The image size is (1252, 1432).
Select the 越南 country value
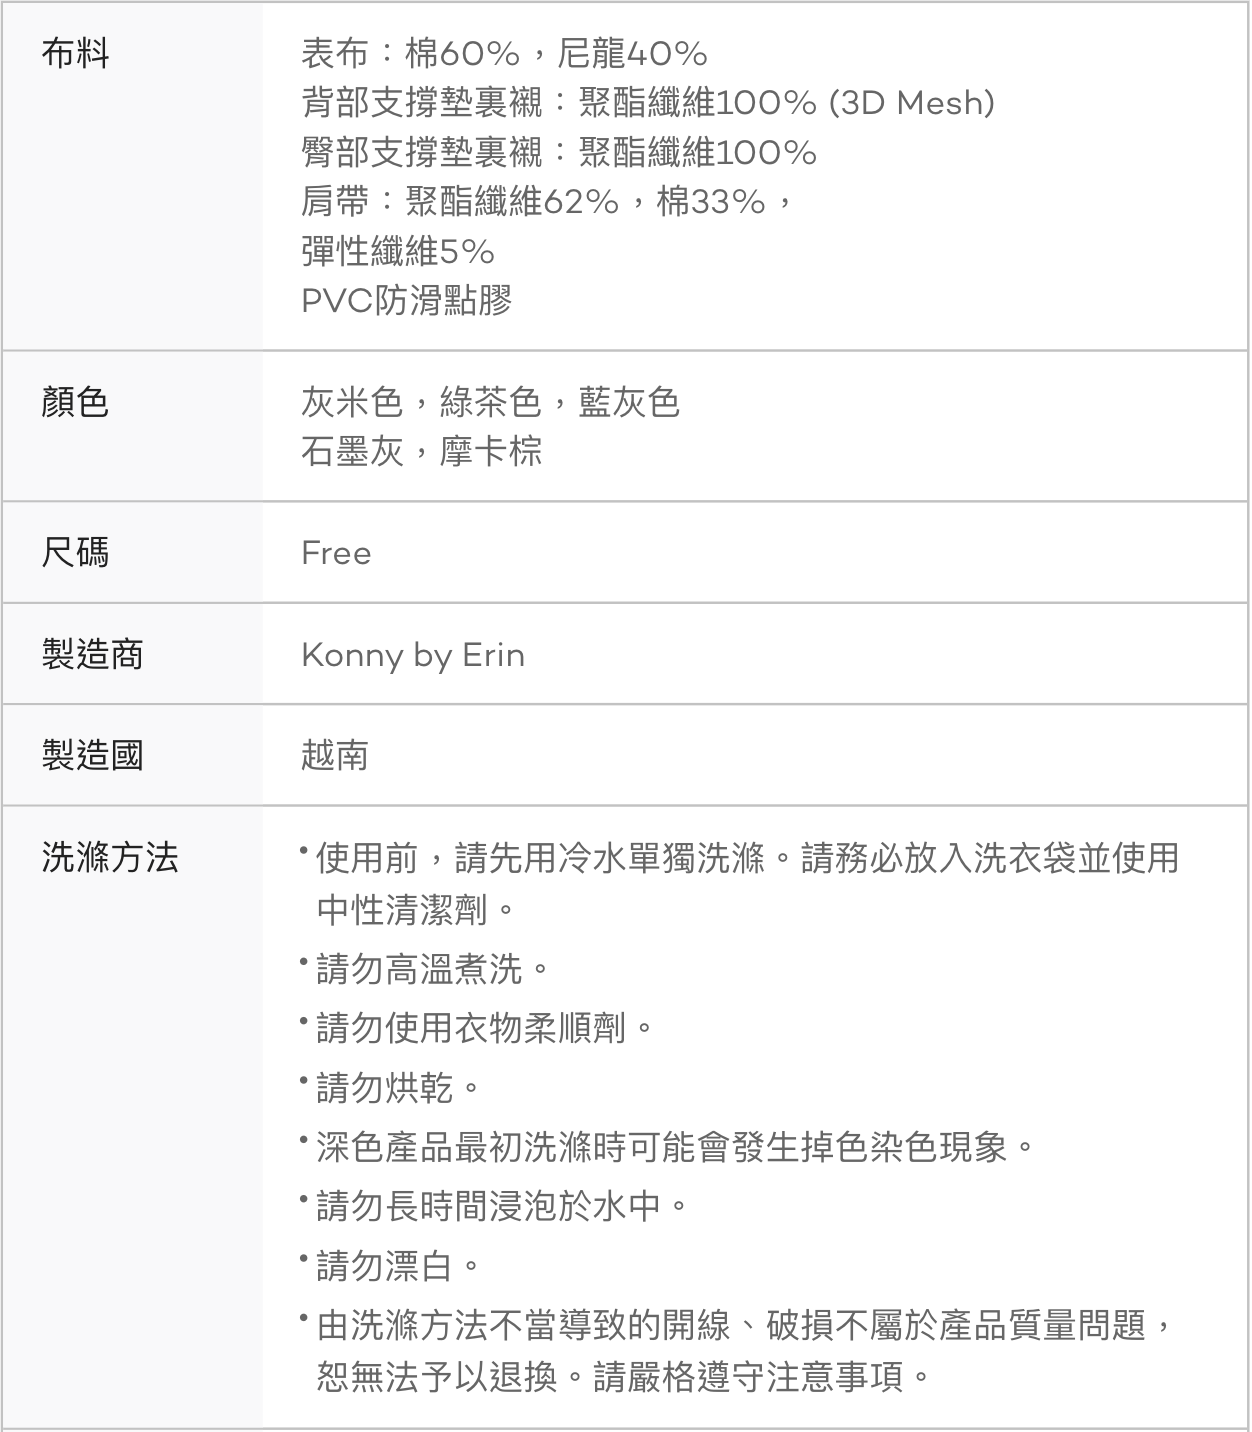pyautogui.click(x=335, y=755)
